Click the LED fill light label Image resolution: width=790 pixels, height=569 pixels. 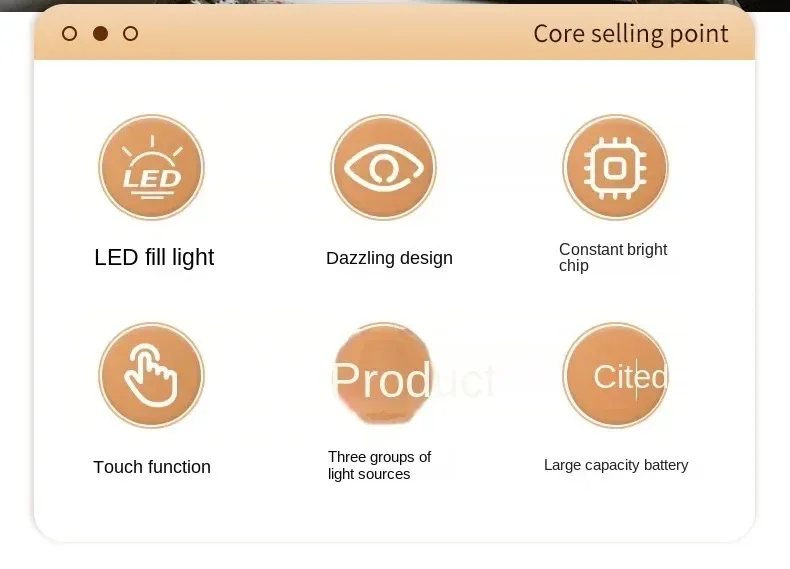154,257
